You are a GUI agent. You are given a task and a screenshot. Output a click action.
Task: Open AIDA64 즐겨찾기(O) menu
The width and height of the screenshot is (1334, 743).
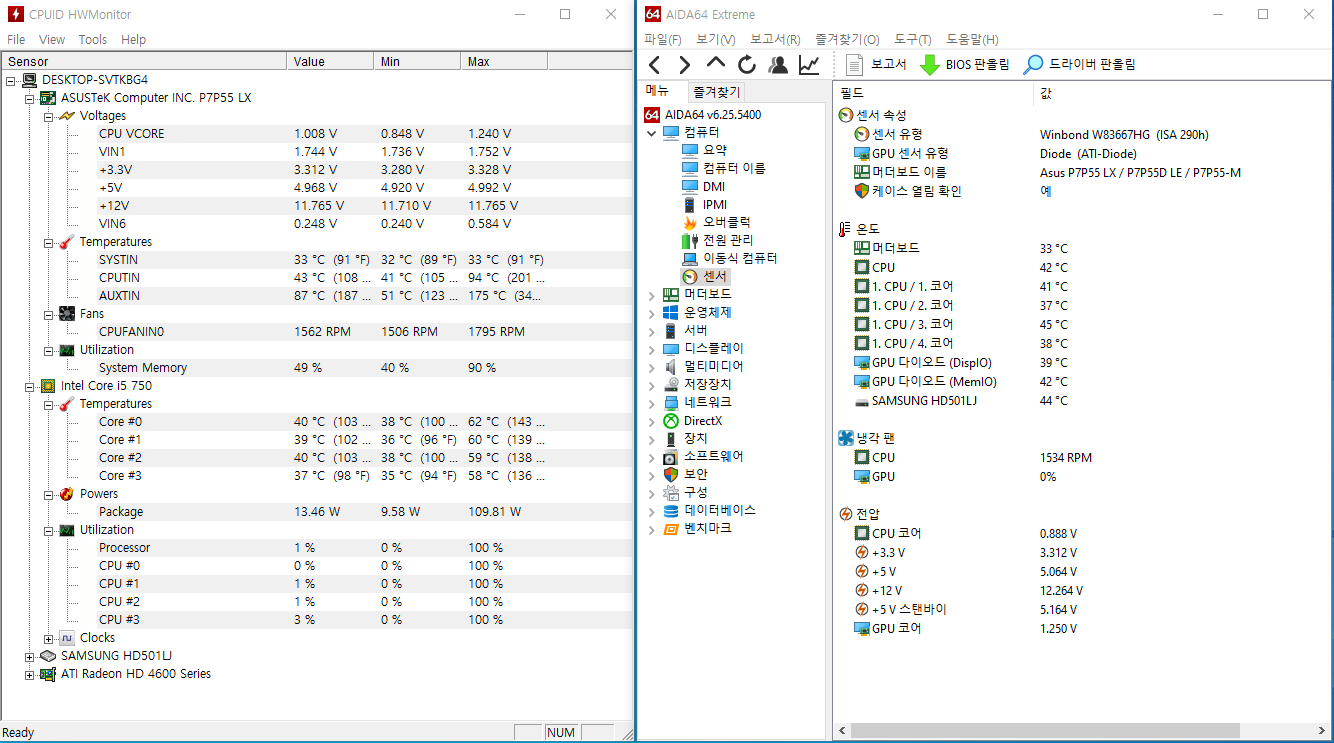[847, 40]
